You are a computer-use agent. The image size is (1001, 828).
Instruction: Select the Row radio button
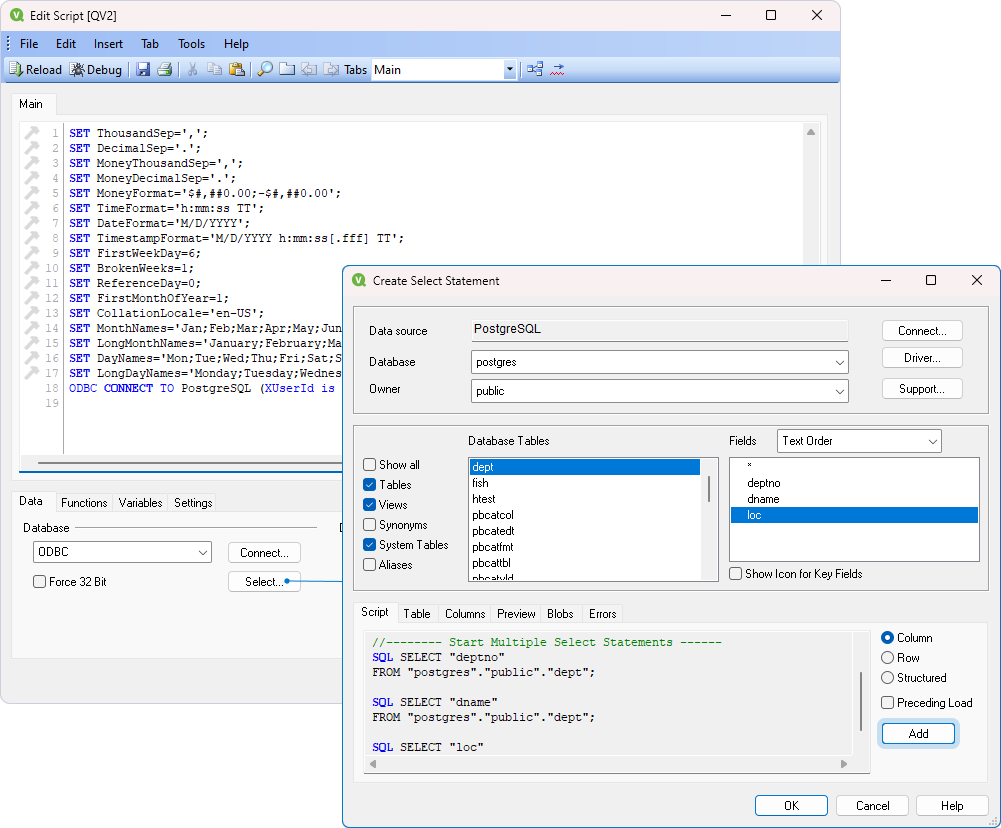pos(888,657)
